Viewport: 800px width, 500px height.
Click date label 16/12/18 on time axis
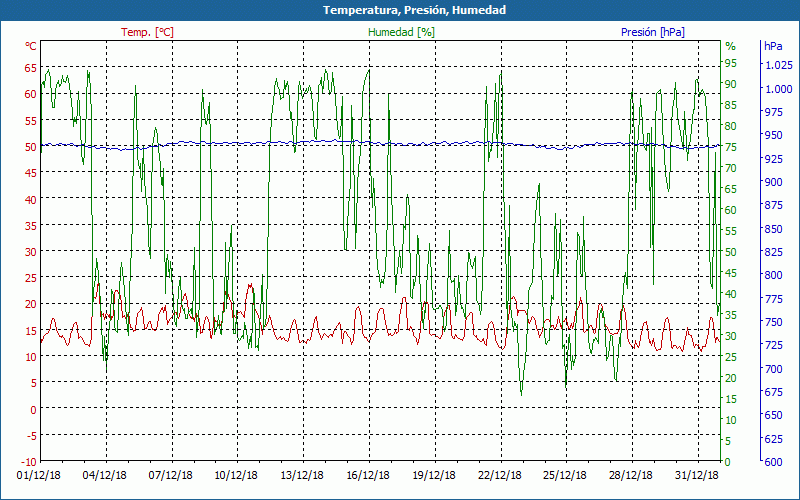(368, 476)
